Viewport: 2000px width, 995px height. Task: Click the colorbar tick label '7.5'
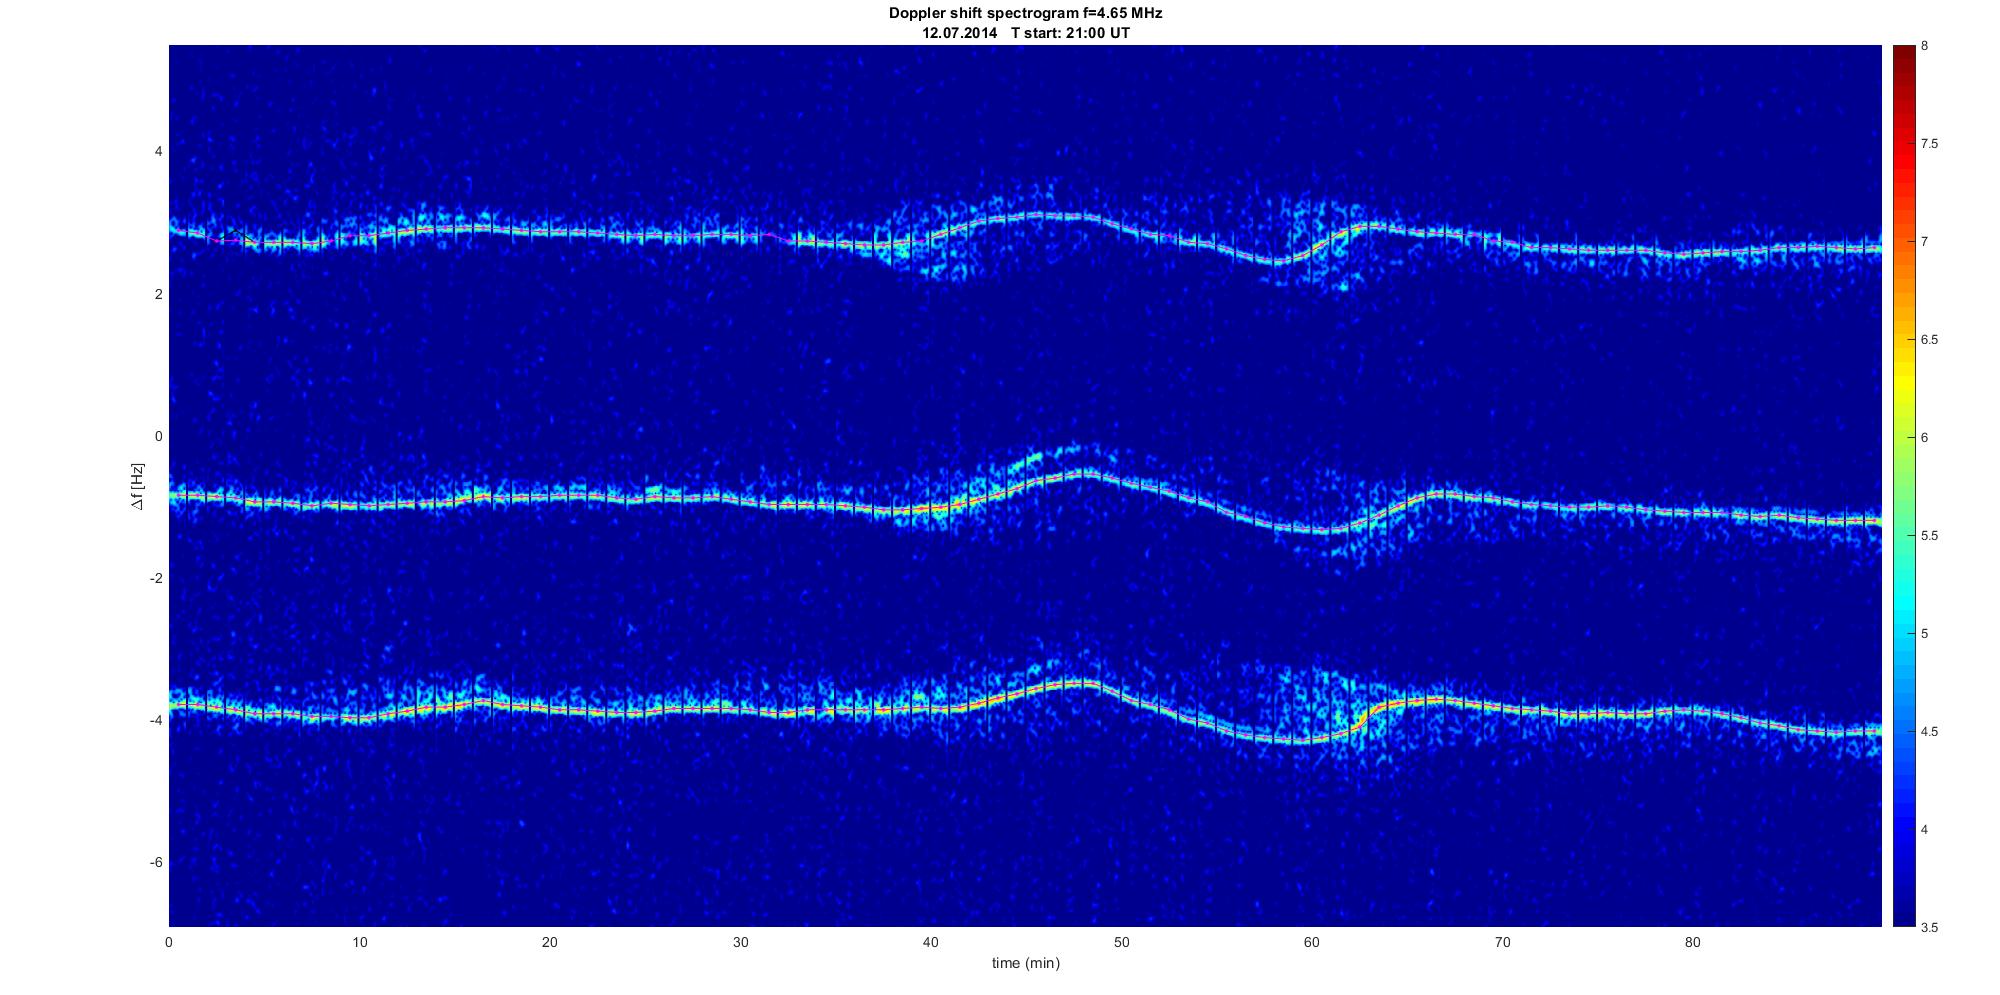click(x=1929, y=144)
